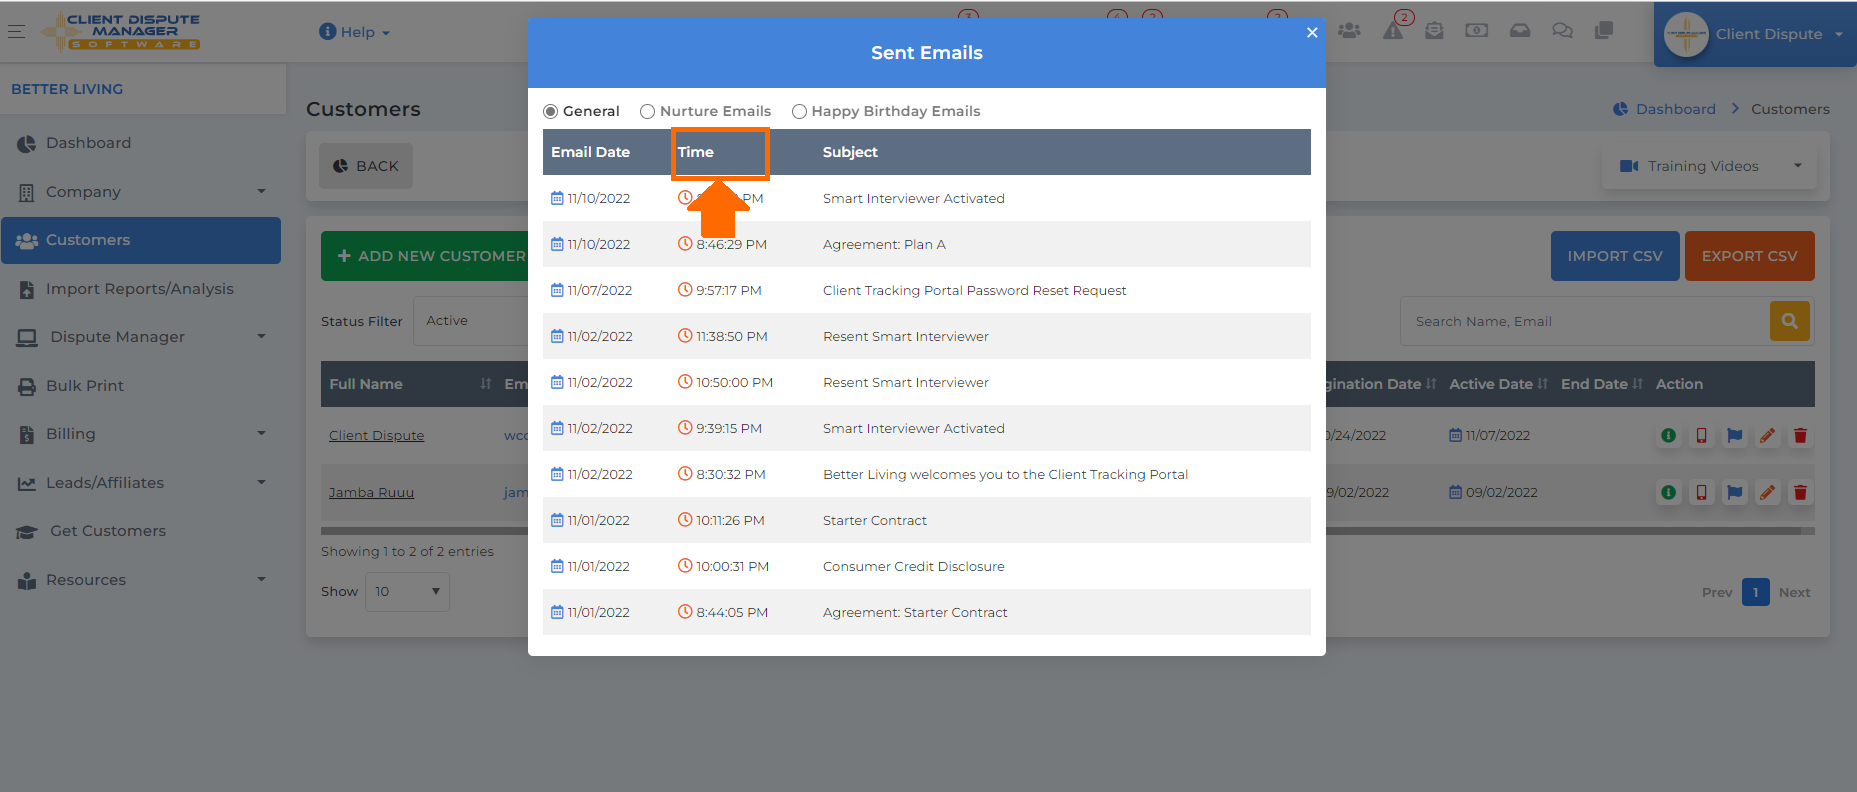Image resolution: width=1857 pixels, height=792 pixels.
Task: Click green info icon for Jamba Ruuu row
Action: click(1668, 492)
